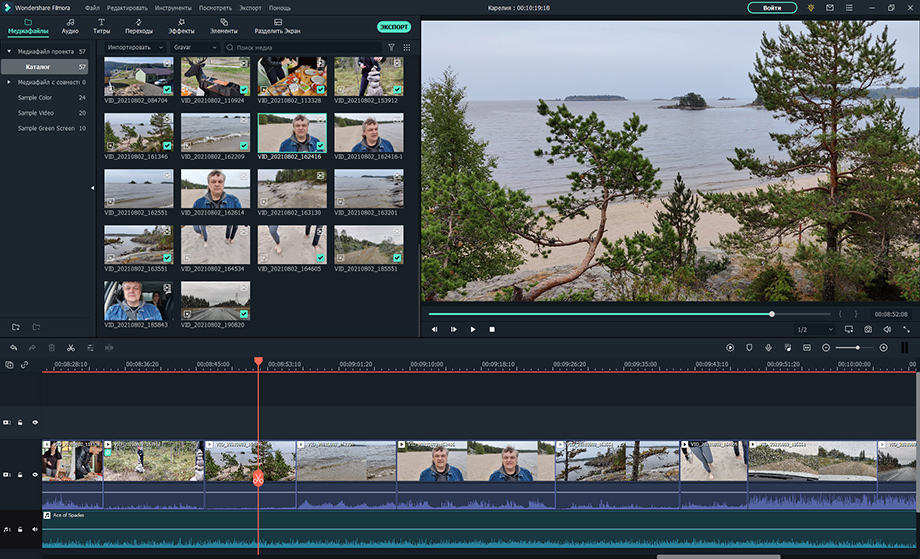Open the Разделить Экран tab
Screen dimensions: 920x559
point(277,26)
